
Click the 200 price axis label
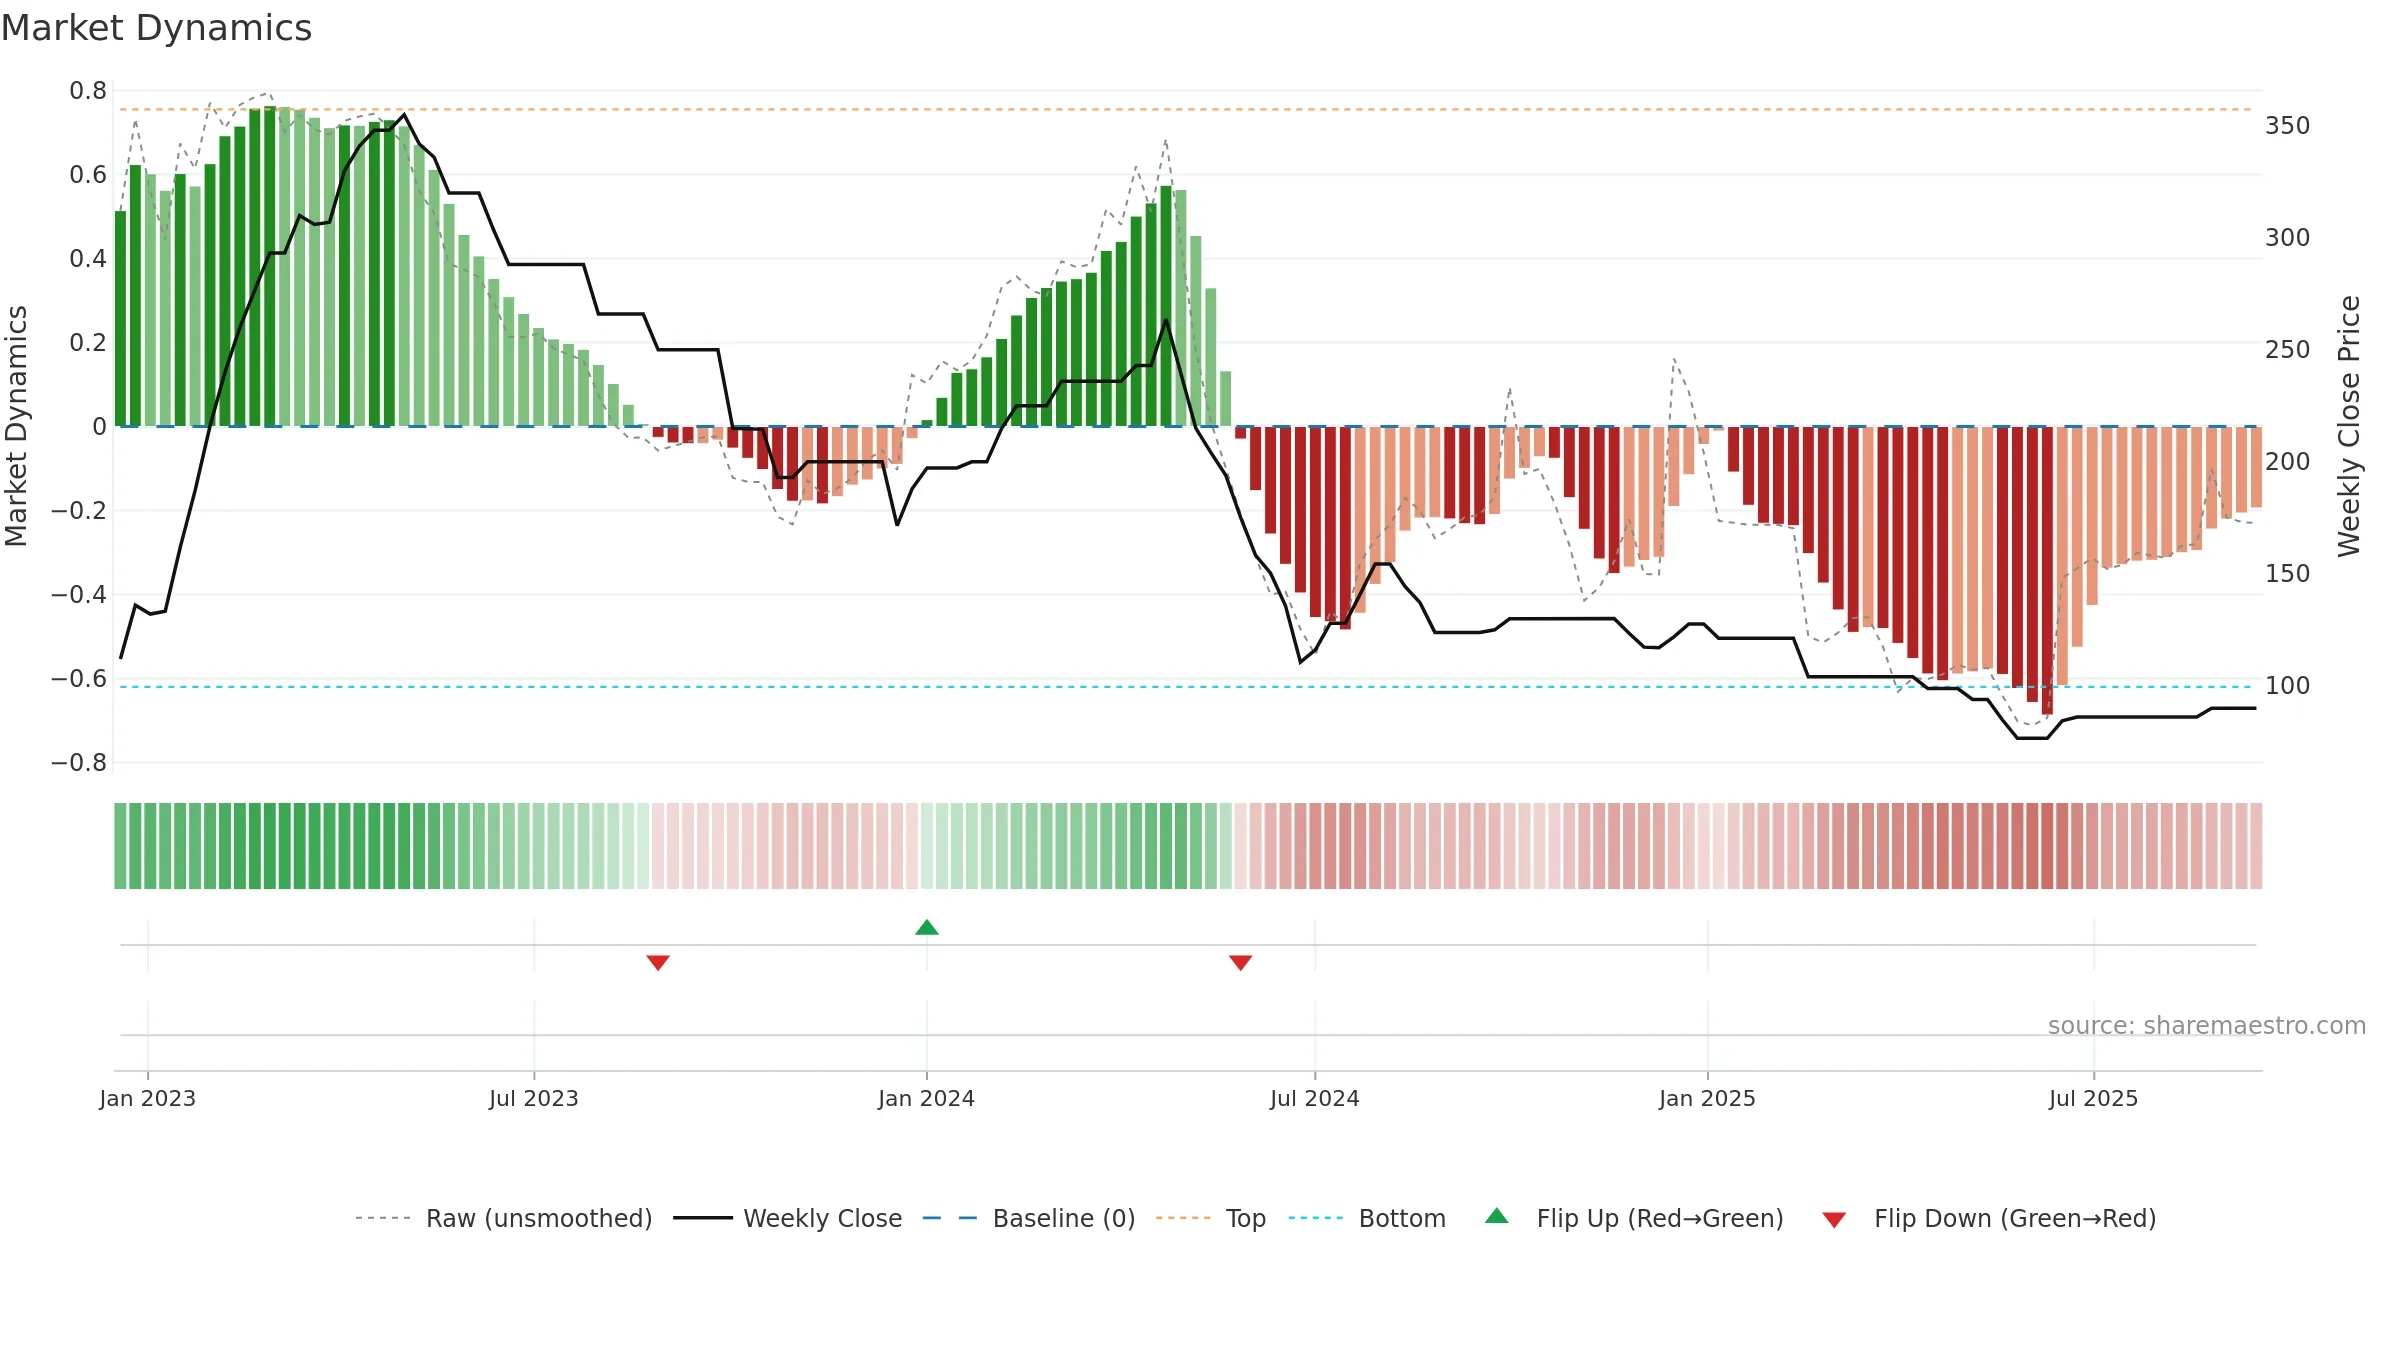click(2288, 462)
